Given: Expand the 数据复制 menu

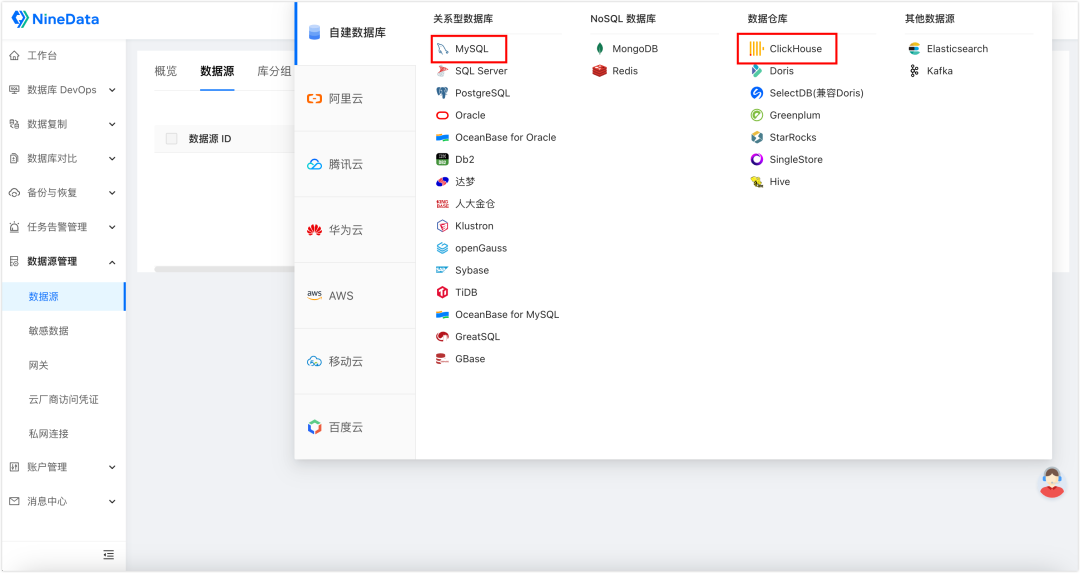Looking at the screenshot, I should [63, 124].
